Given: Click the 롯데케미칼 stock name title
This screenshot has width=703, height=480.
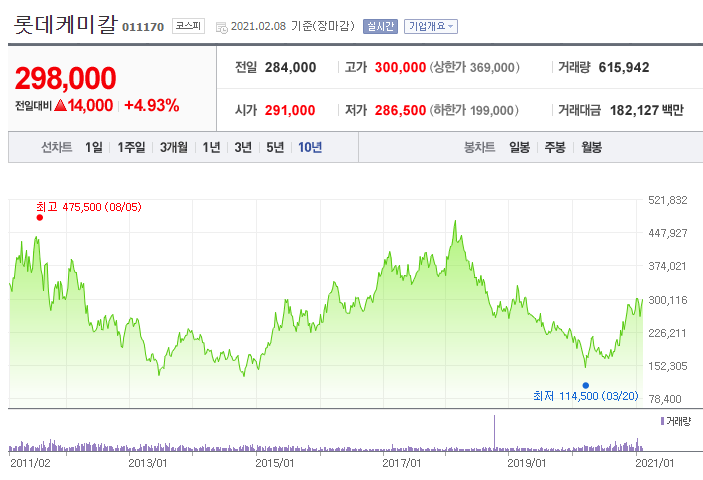Looking at the screenshot, I should click(x=65, y=25).
